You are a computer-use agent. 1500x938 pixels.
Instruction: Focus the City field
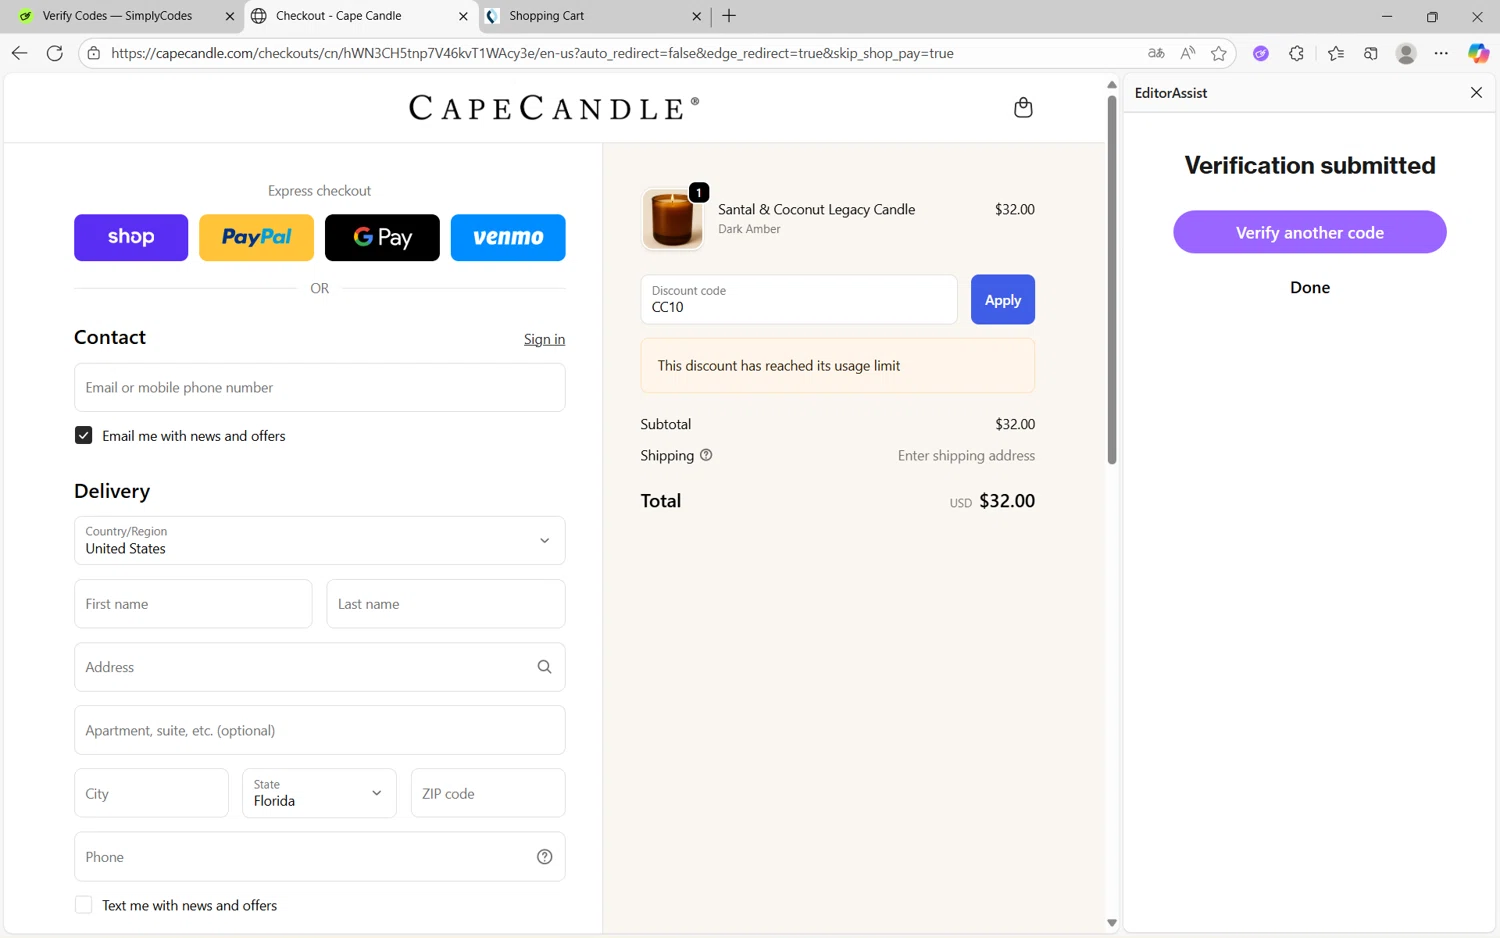click(151, 793)
